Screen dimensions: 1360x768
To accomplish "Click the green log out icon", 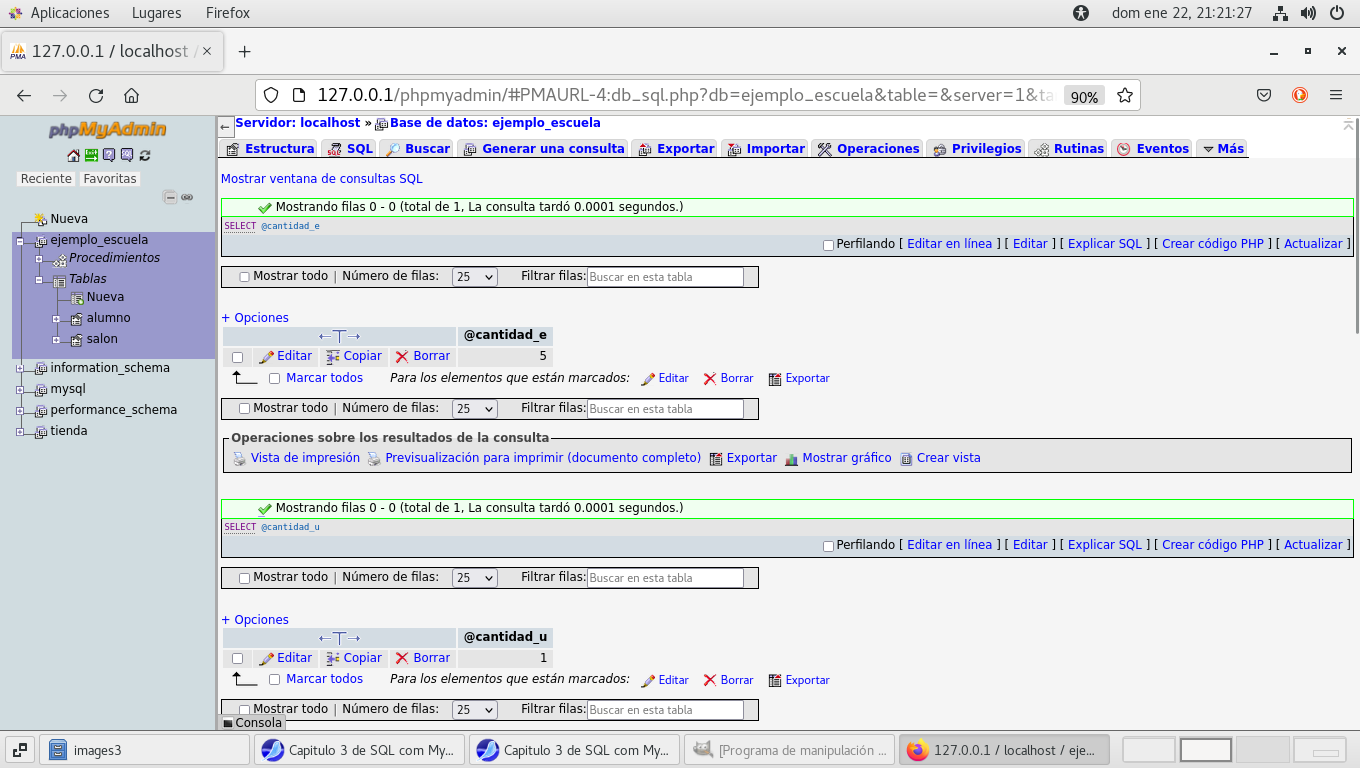I will click(91, 155).
